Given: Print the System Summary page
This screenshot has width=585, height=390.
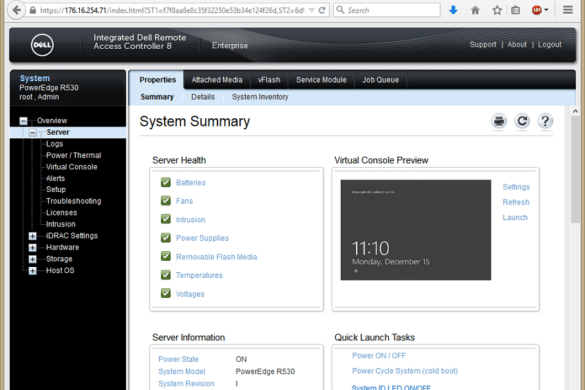Looking at the screenshot, I should 499,121.
